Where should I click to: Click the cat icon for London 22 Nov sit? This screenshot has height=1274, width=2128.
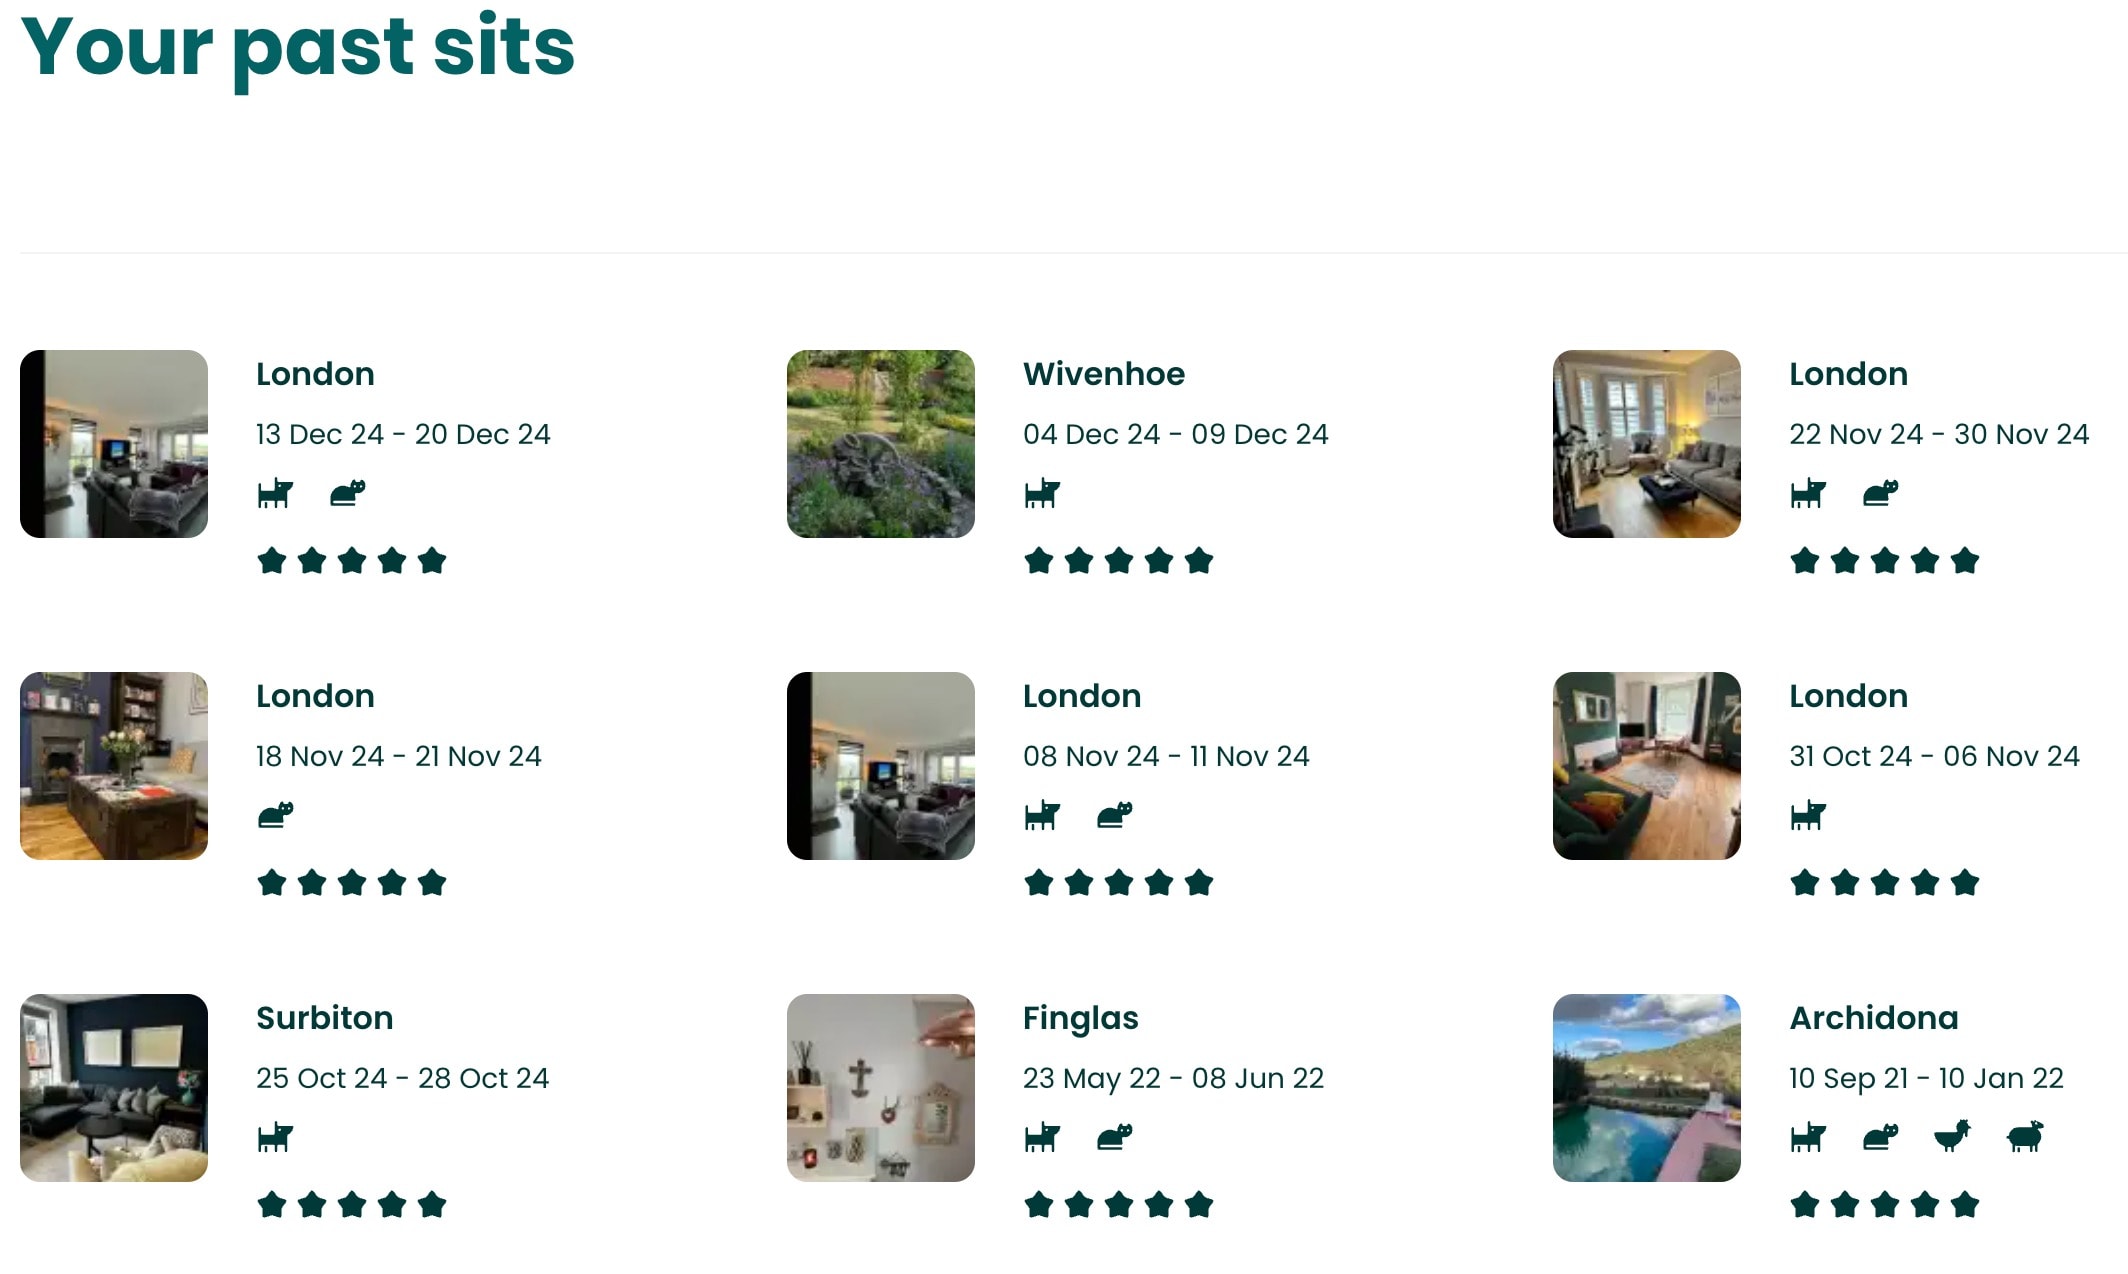[x=1881, y=494]
